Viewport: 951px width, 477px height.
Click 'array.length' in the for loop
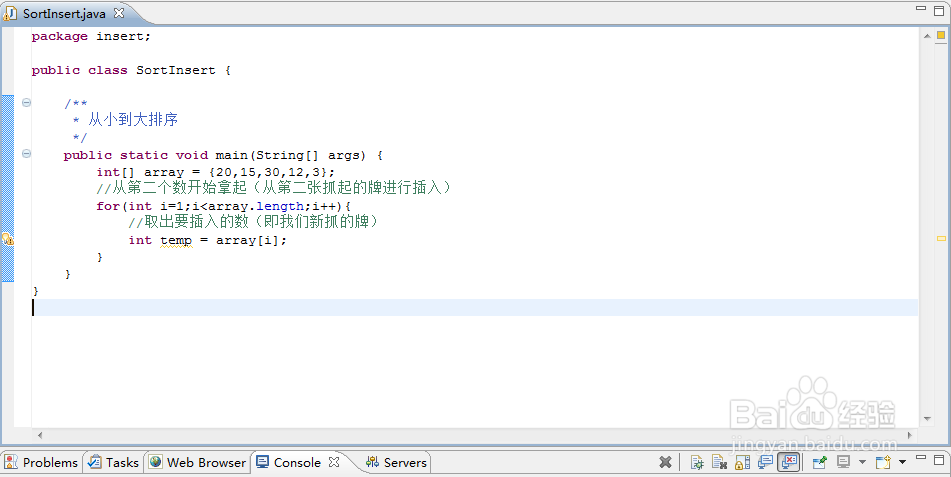tap(256, 206)
